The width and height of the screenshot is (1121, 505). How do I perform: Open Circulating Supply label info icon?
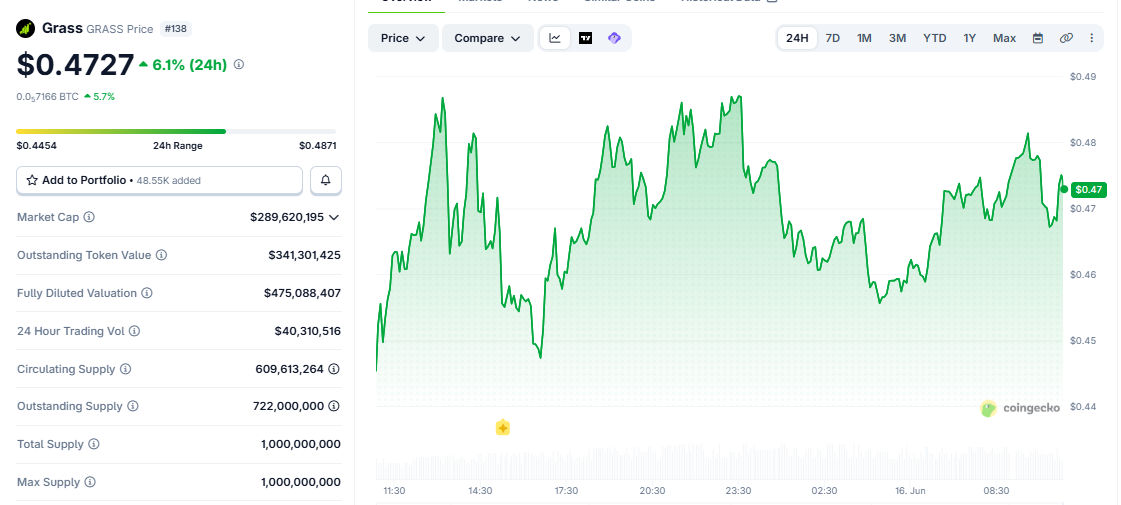click(x=125, y=369)
